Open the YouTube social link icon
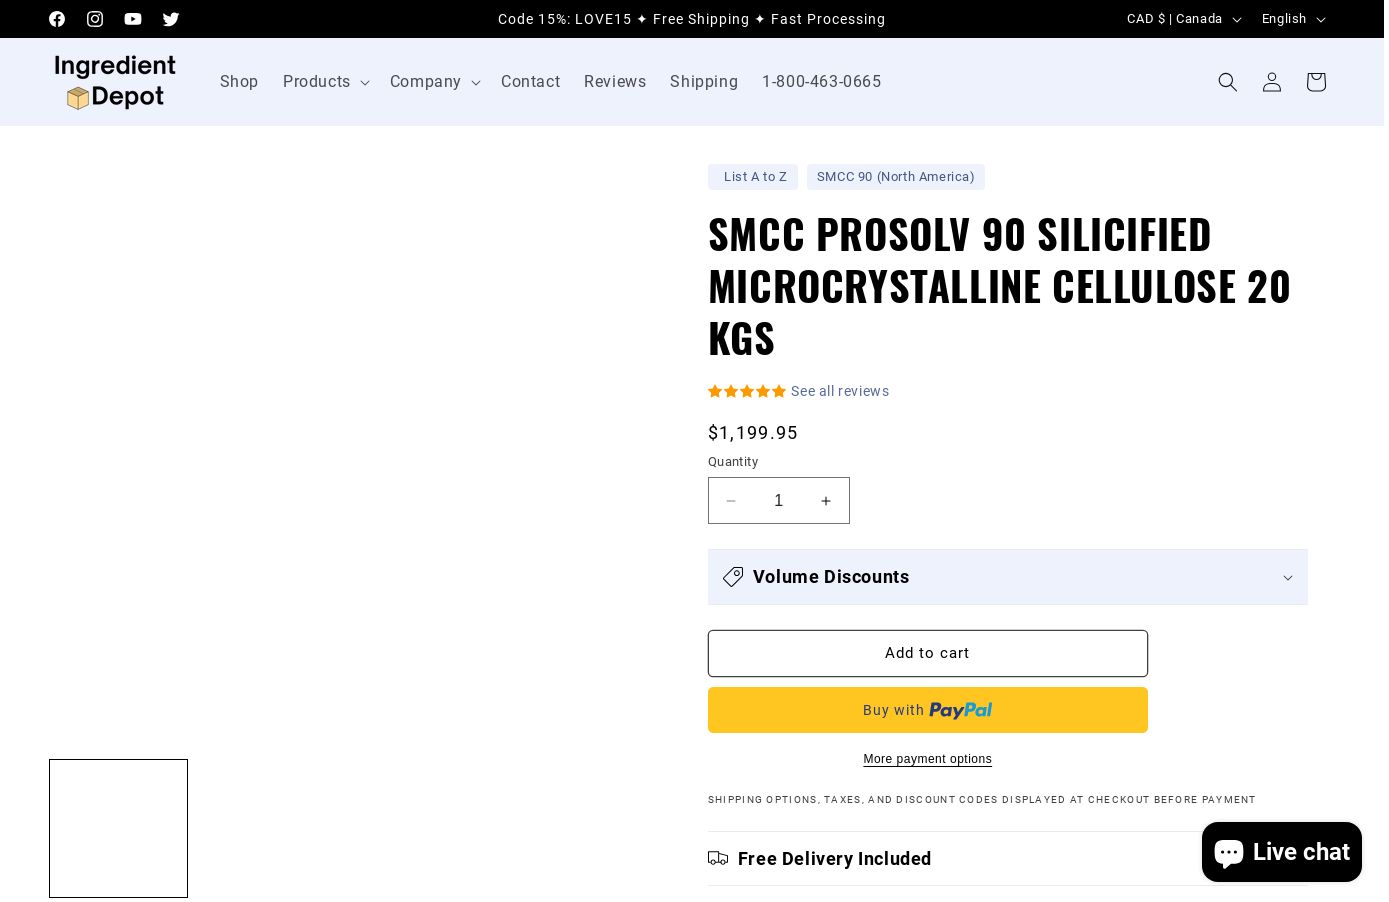The image size is (1389, 902). [133, 19]
